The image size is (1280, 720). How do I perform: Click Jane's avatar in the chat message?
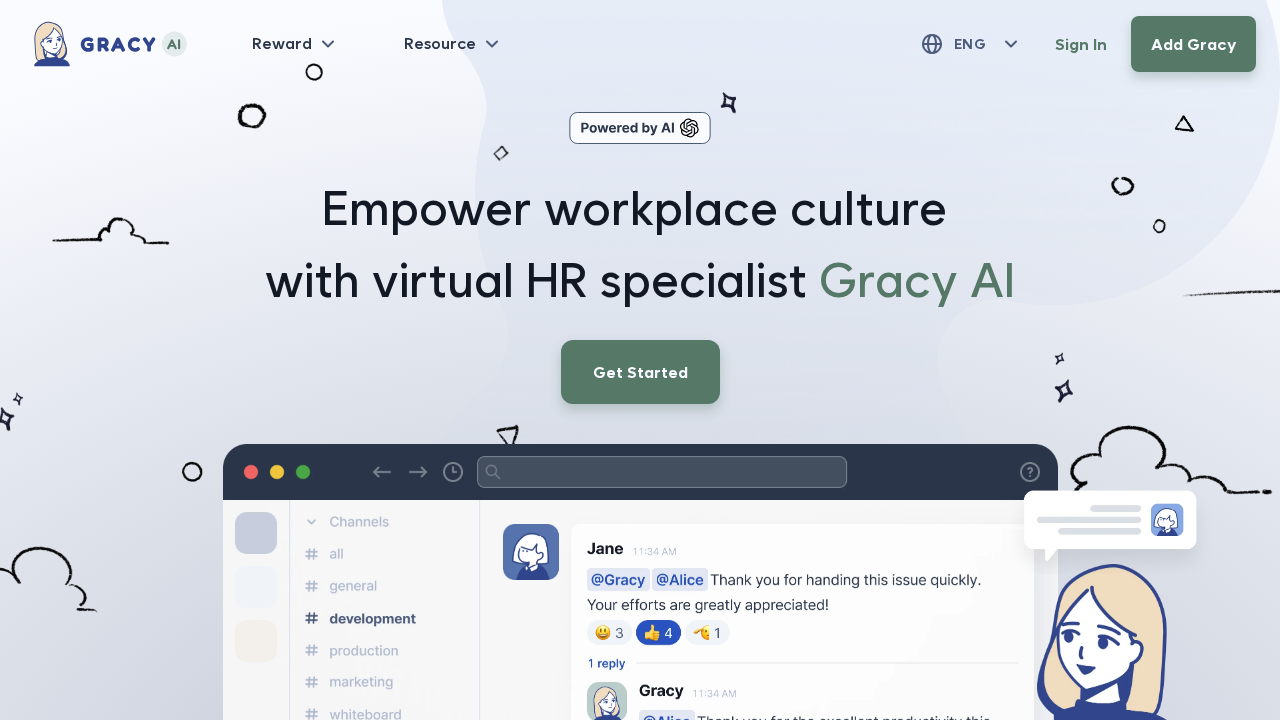(531, 552)
